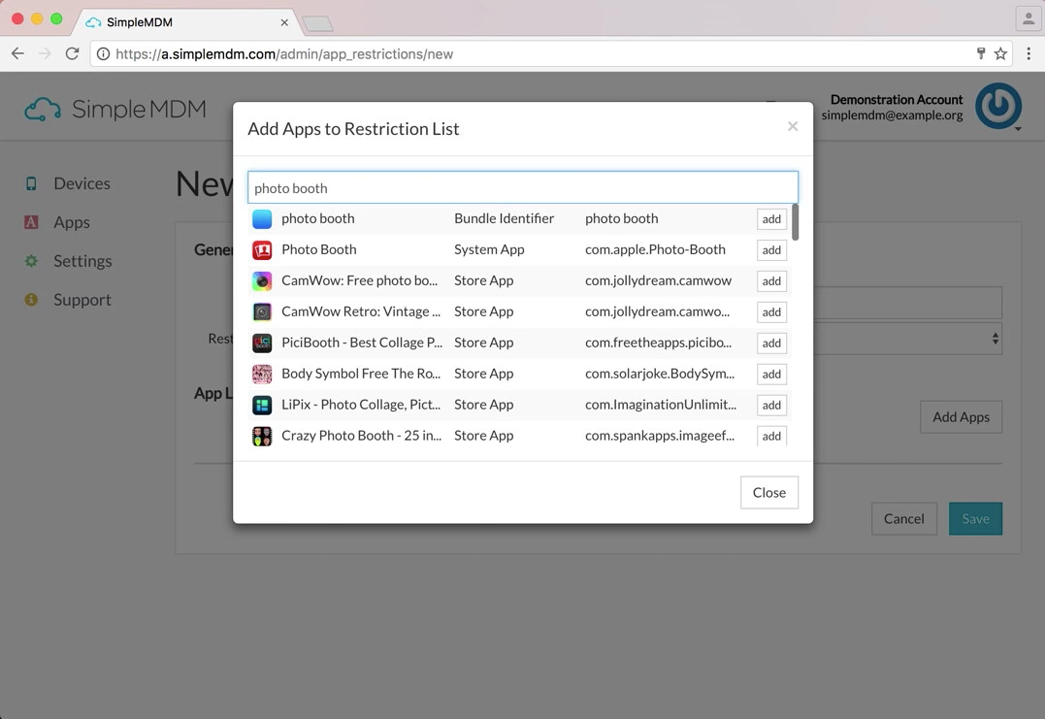Click the Demonstration Account name
This screenshot has height=719, width=1045.
(896, 99)
